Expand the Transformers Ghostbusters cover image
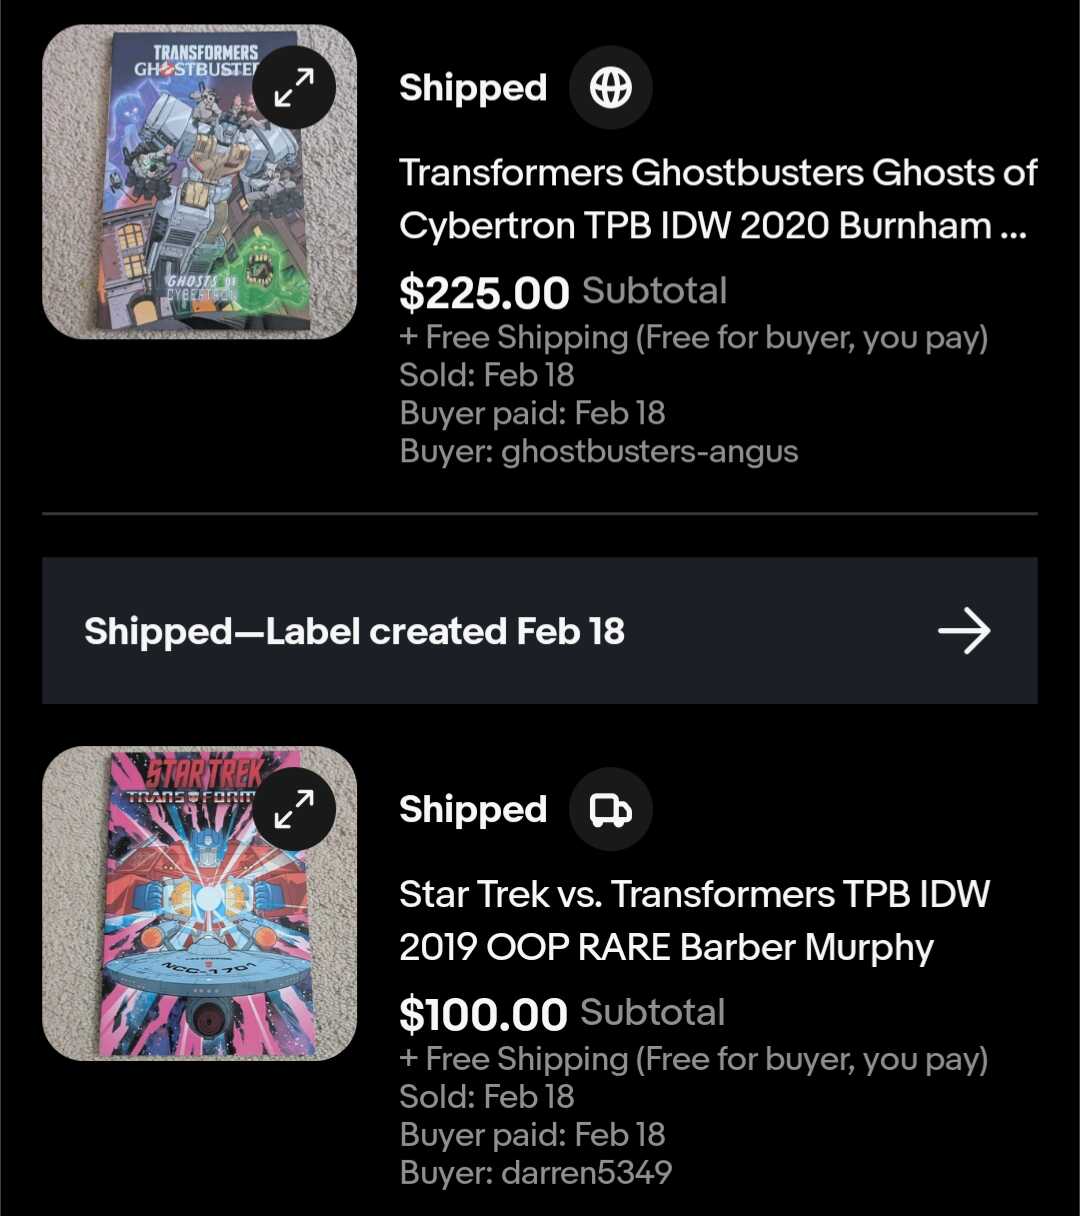1080x1216 pixels. 294,87
